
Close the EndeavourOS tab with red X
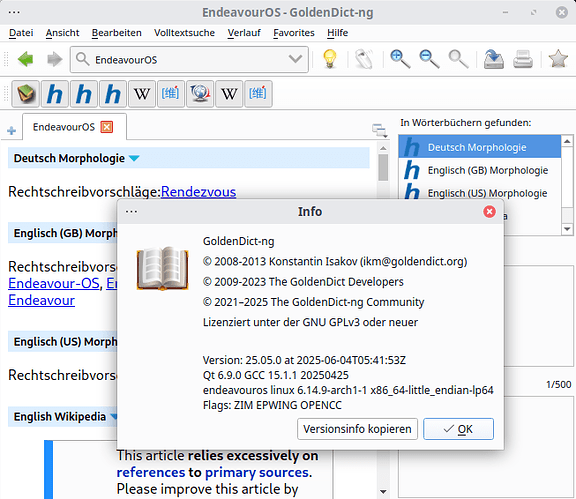coord(107,127)
